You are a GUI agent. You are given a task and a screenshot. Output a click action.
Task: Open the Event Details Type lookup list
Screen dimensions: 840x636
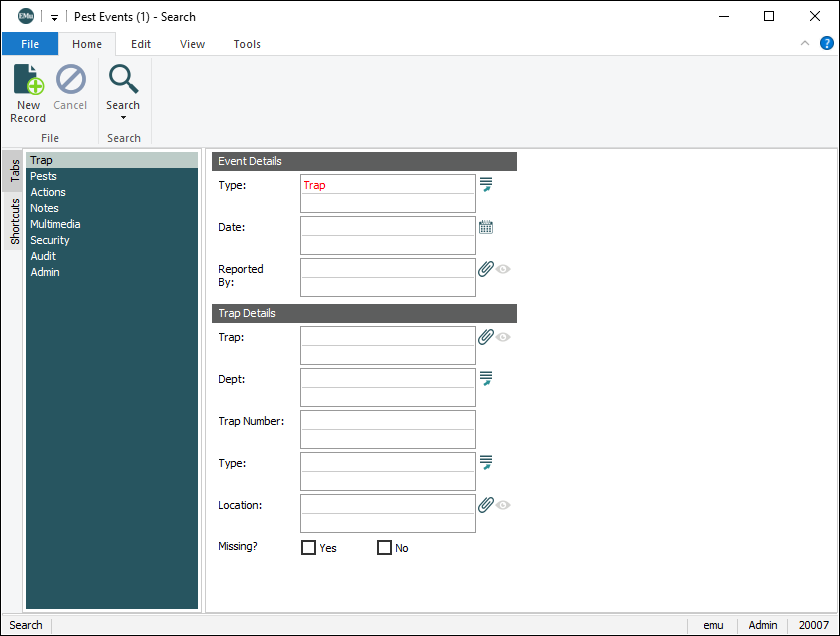(x=486, y=184)
